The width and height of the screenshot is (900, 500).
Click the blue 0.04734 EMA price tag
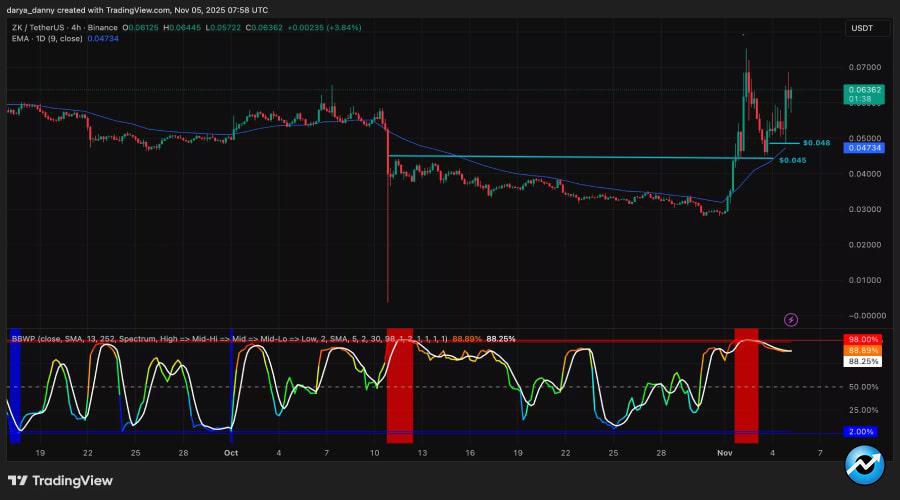click(x=862, y=148)
